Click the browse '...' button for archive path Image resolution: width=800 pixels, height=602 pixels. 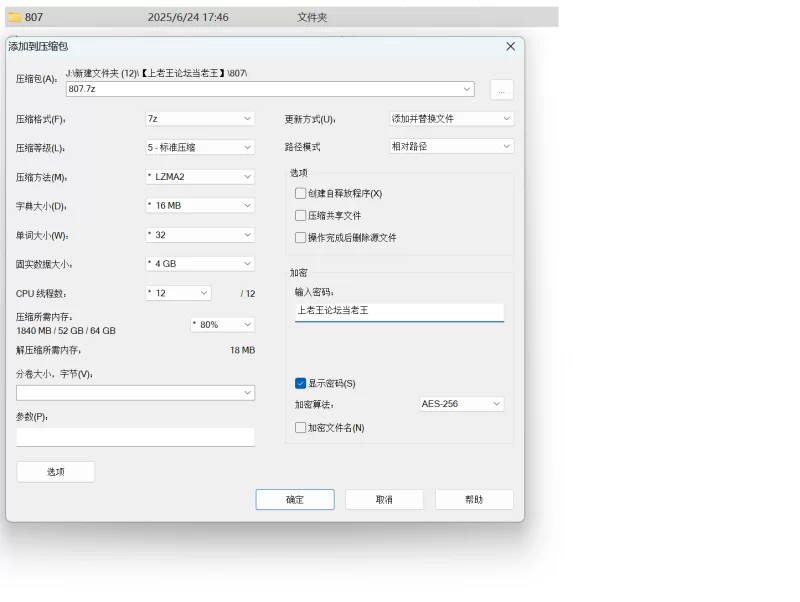[x=502, y=90]
